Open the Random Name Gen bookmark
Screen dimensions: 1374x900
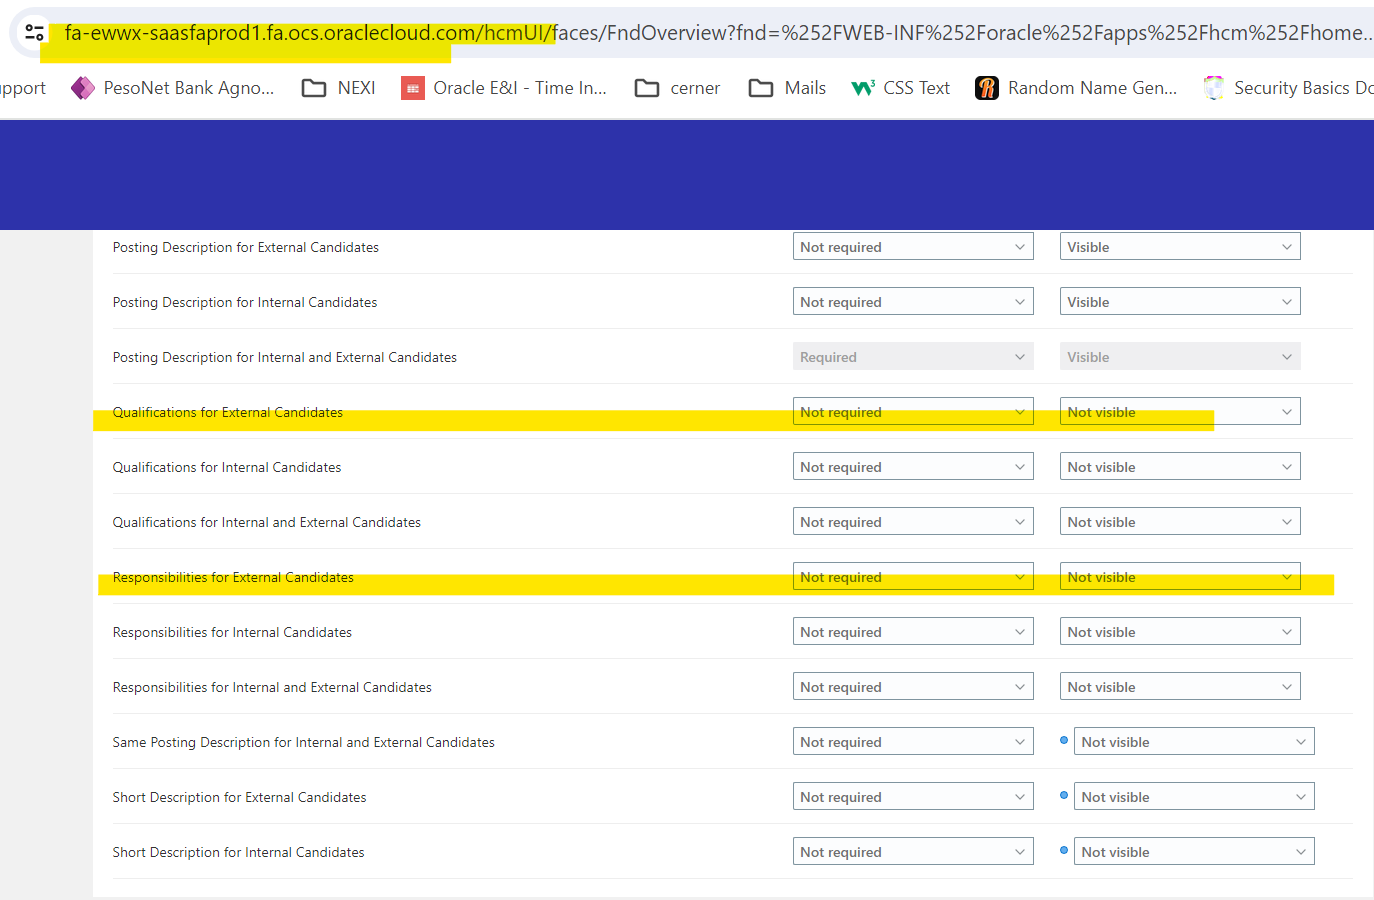[1076, 88]
